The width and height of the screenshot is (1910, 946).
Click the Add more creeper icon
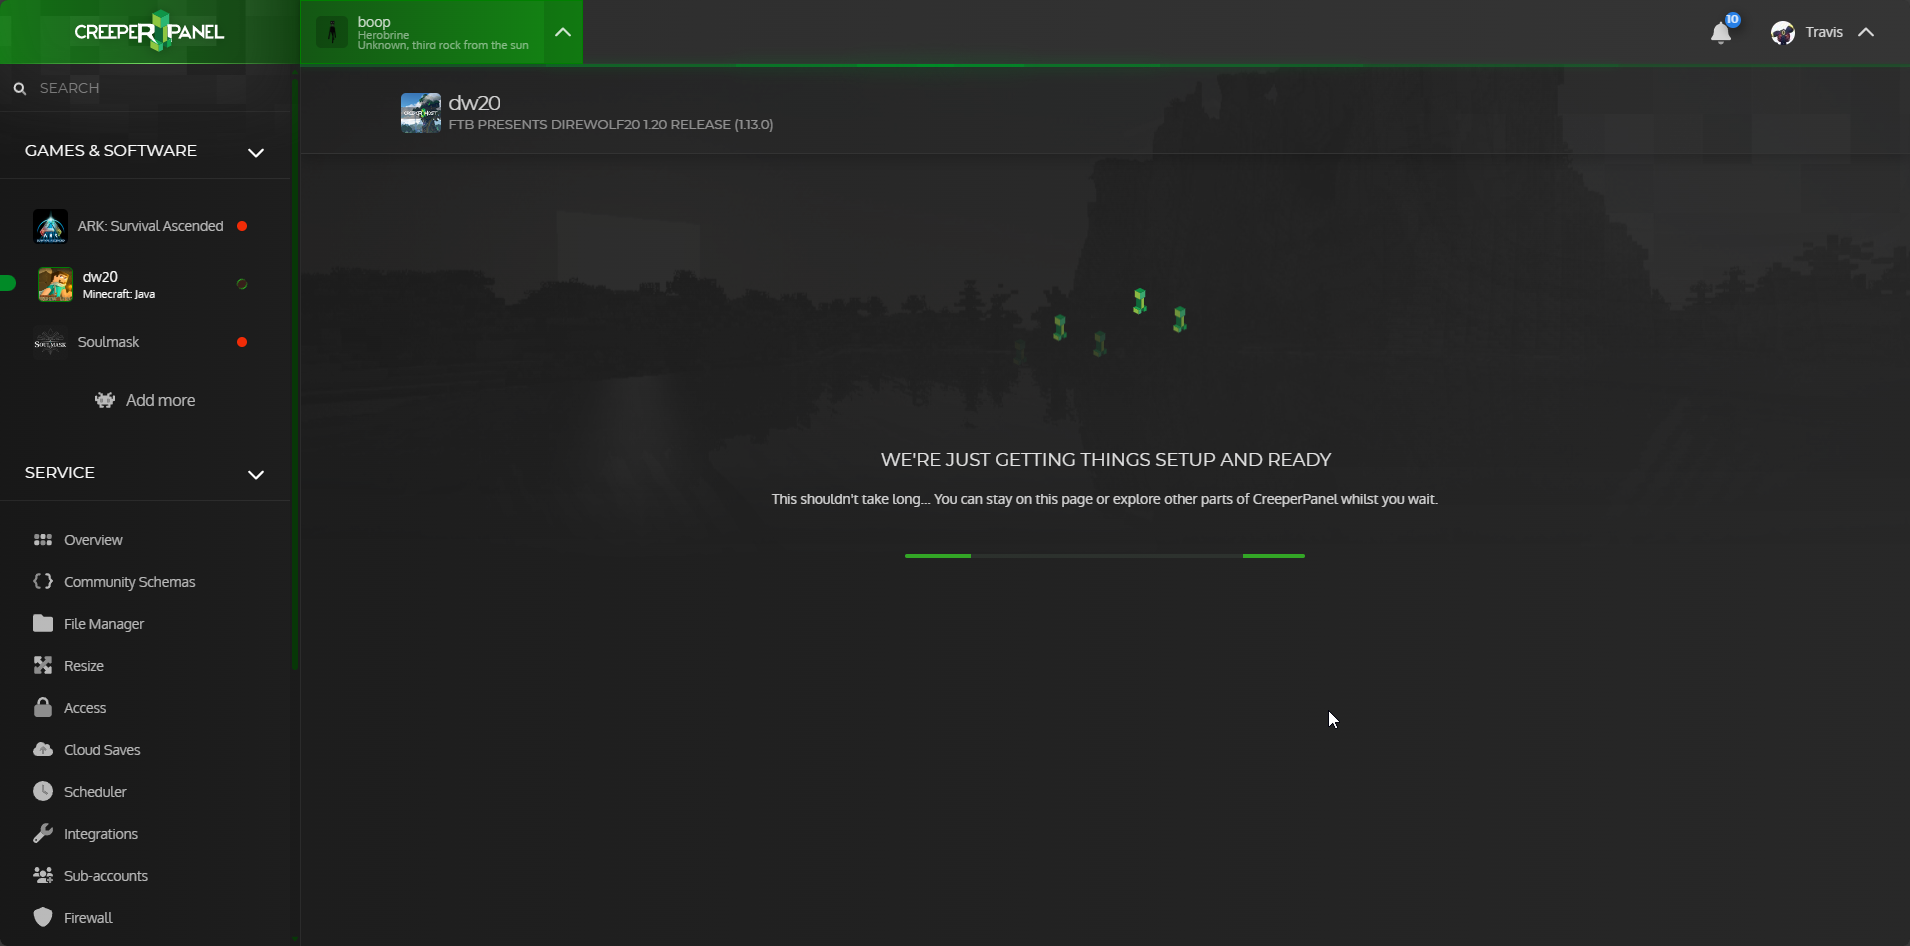pos(105,400)
